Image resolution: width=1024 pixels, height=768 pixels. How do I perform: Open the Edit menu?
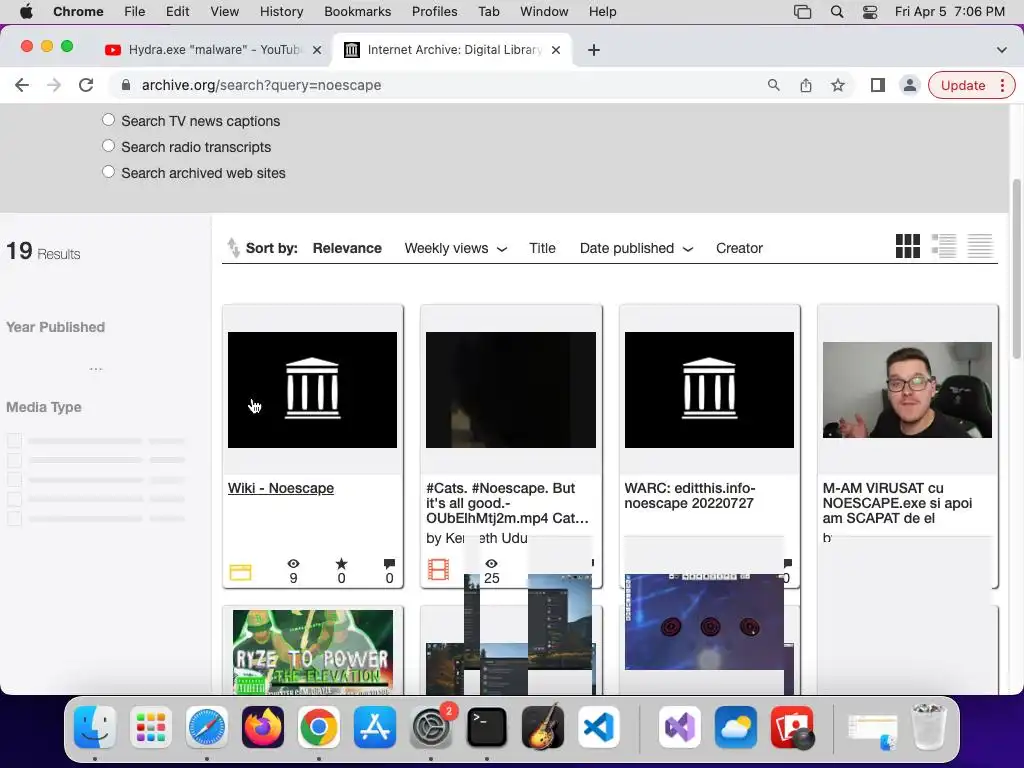(x=177, y=12)
